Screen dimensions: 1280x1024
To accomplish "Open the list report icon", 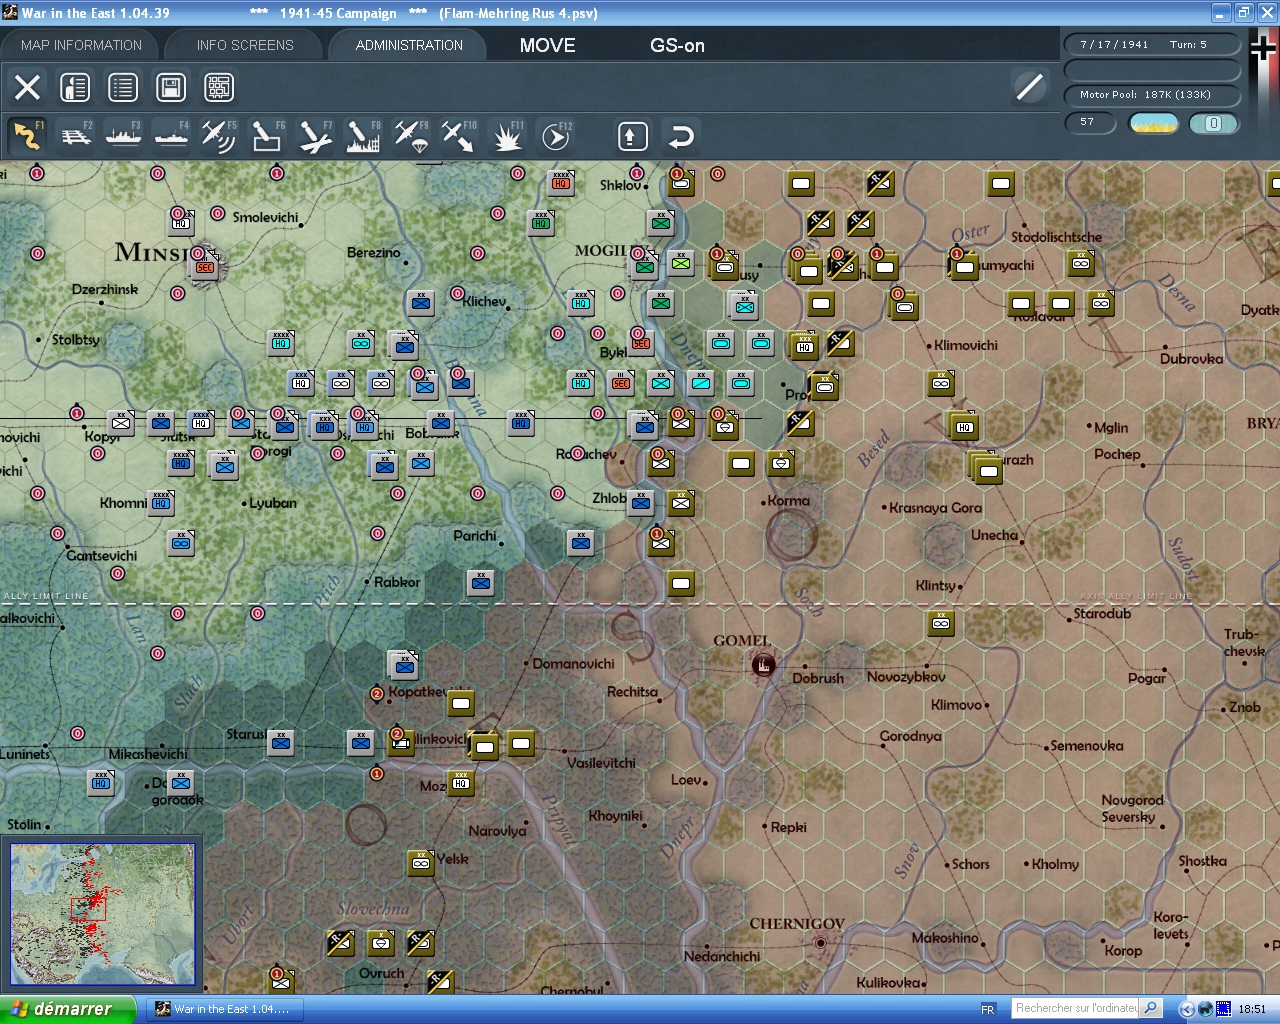I will click(123, 87).
